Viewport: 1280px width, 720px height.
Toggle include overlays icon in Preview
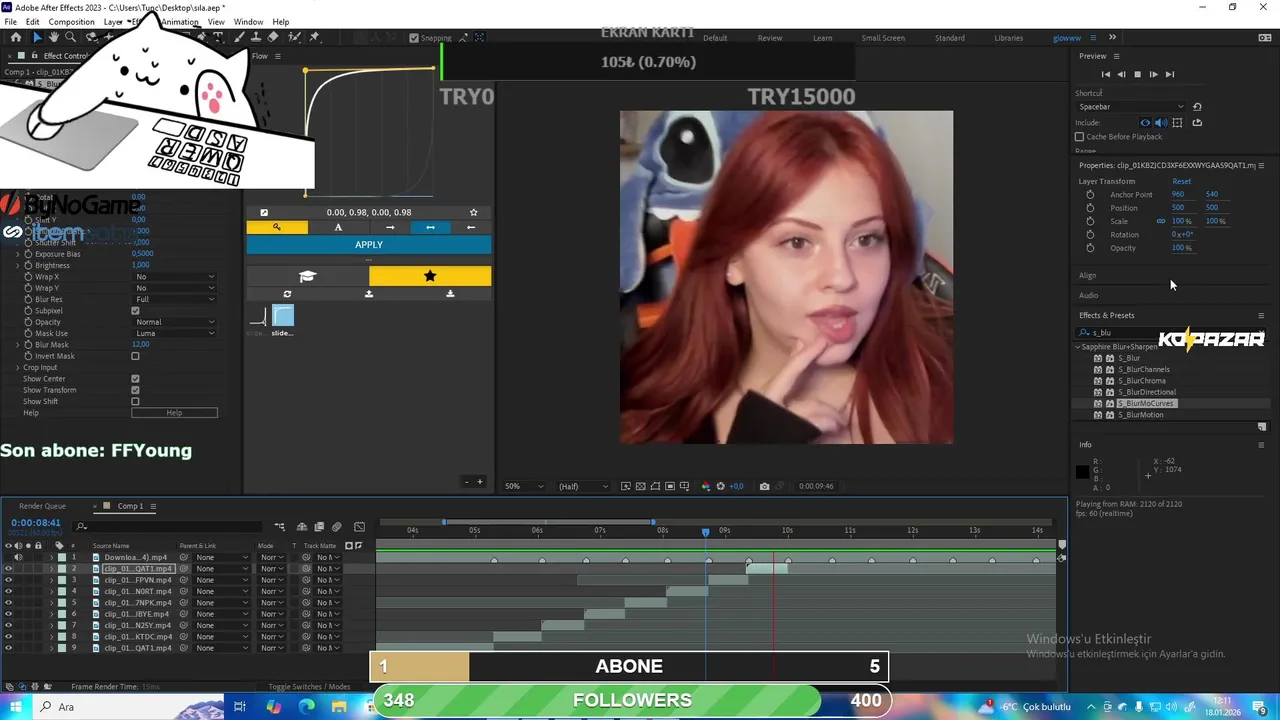click(1177, 123)
